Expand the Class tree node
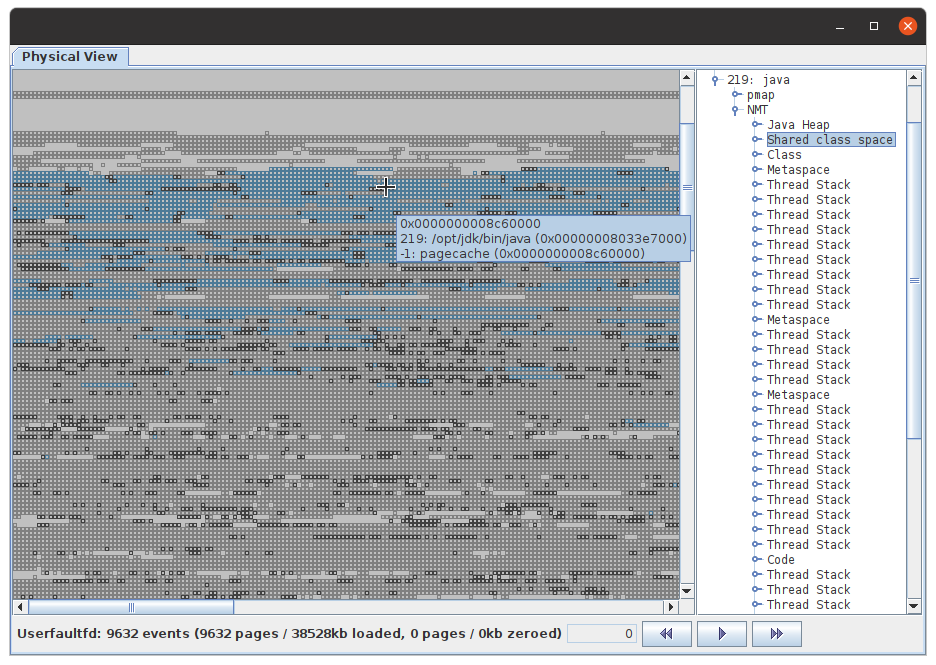The width and height of the screenshot is (936, 665). [756, 155]
